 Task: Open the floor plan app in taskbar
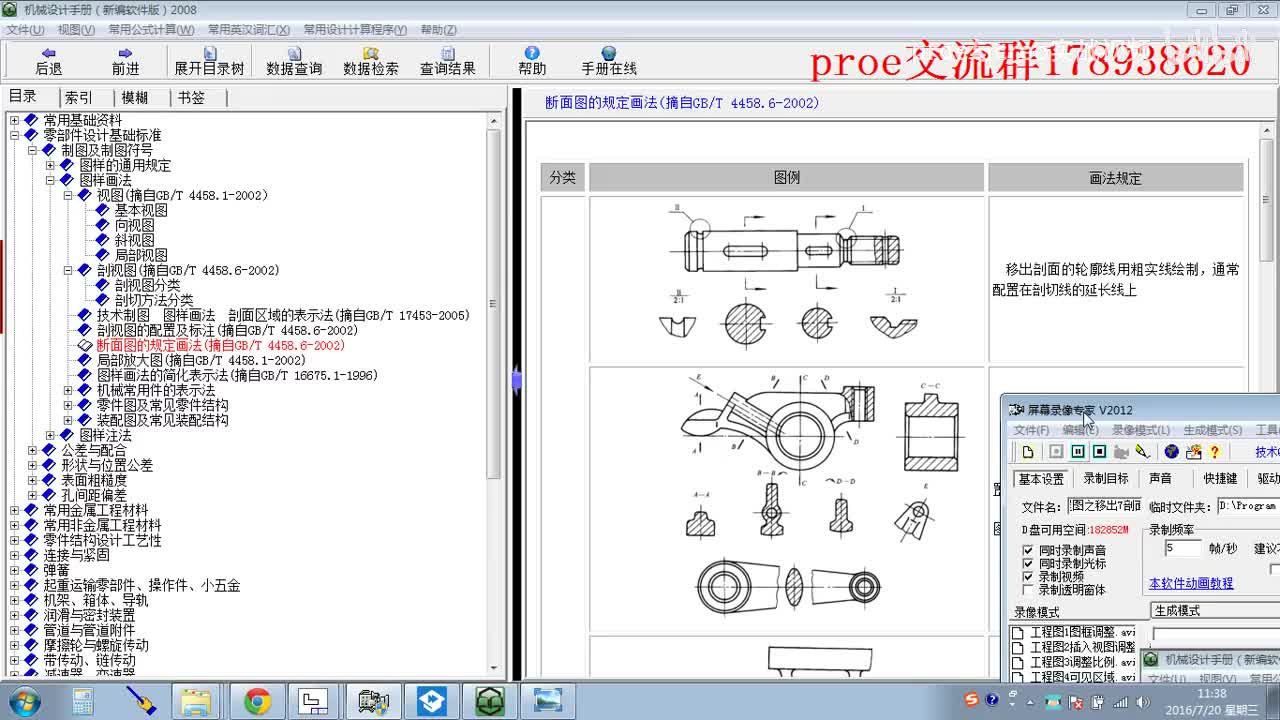(315, 702)
